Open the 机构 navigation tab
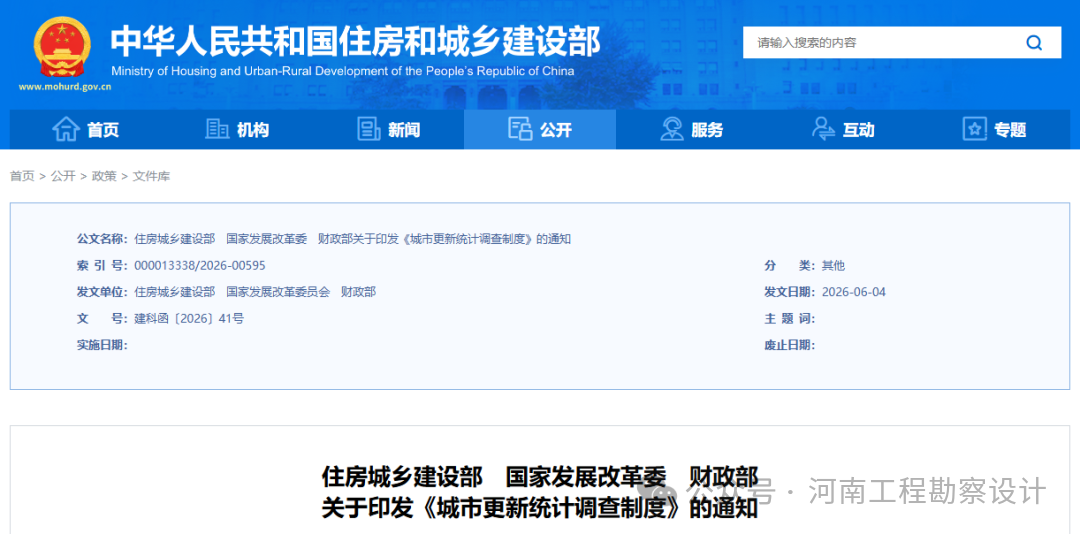Viewport: 1080px width, 534px height. 237,130
